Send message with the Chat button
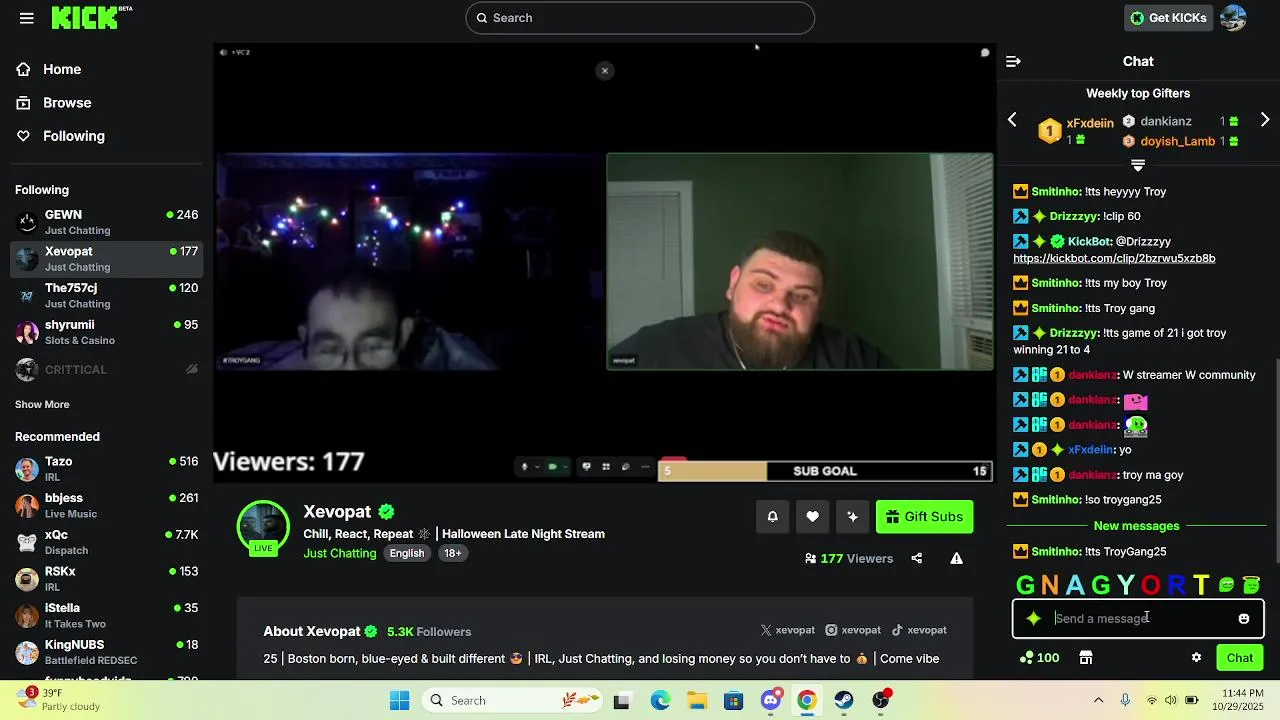The width and height of the screenshot is (1280, 720). pyautogui.click(x=1240, y=658)
